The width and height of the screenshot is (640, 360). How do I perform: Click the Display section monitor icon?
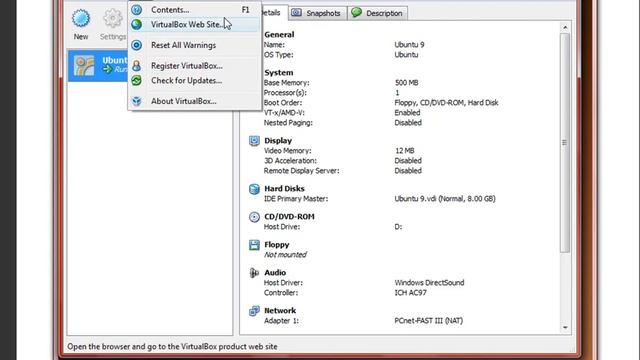point(254,141)
